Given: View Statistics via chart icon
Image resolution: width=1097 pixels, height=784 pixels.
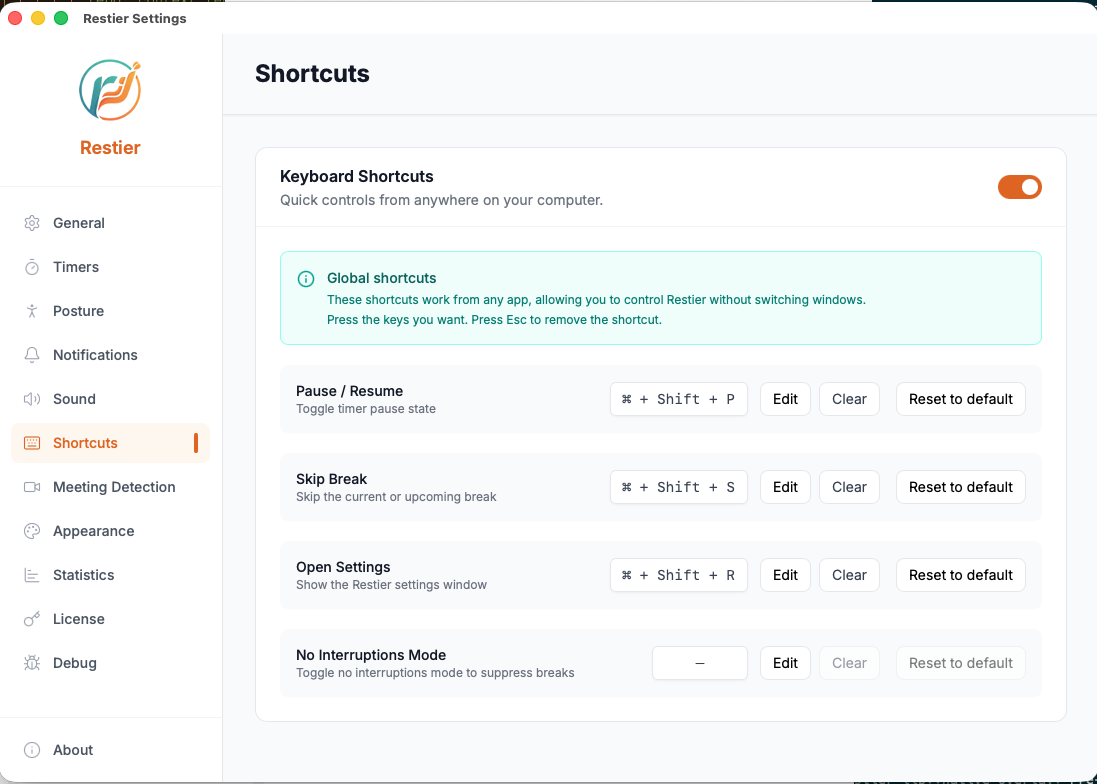Looking at the screenshot, I should [x=30, y=575].
